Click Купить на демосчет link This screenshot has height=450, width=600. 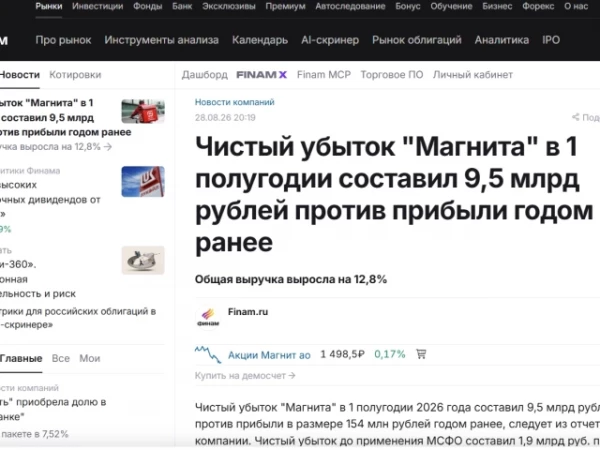point(245,376)
